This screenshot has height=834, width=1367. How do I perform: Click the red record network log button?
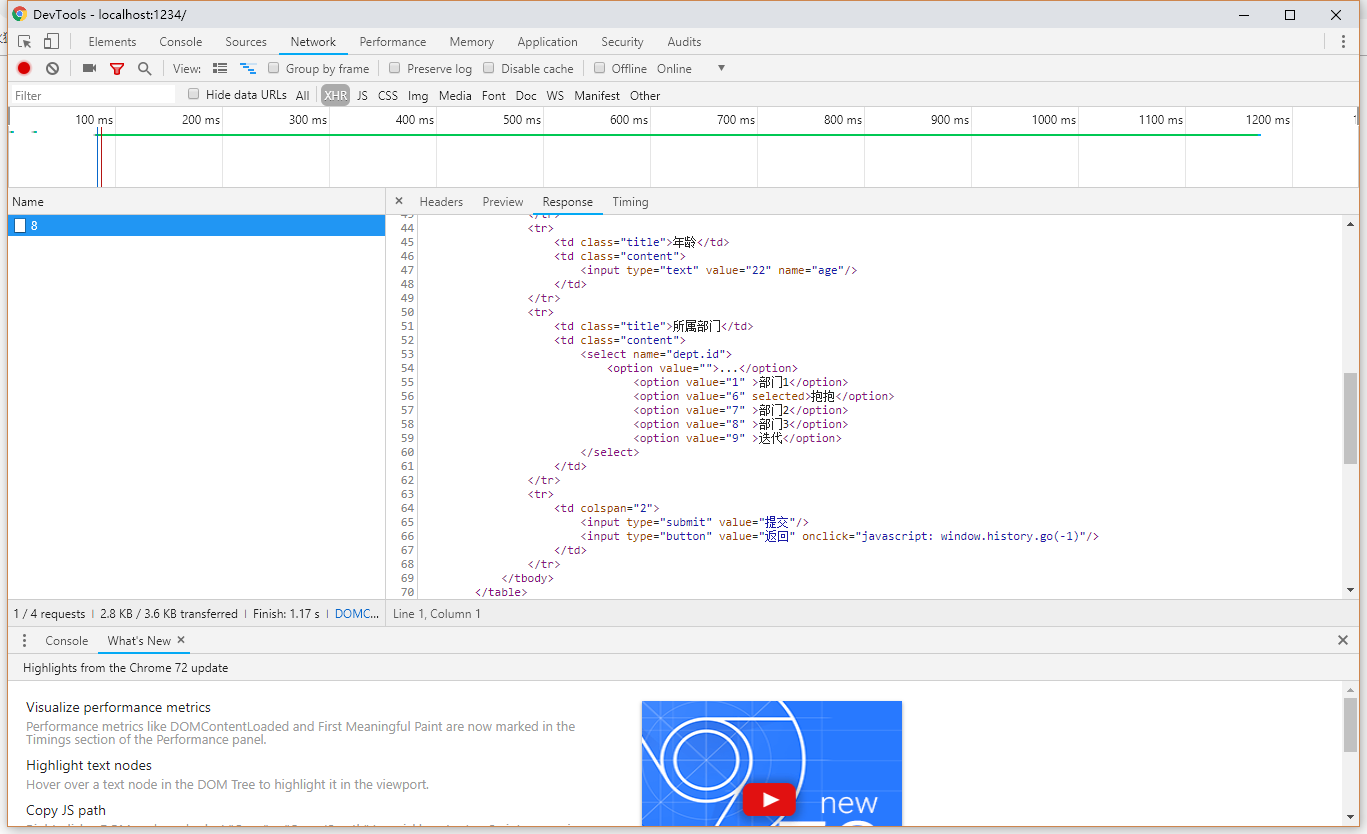click(24, 68)
